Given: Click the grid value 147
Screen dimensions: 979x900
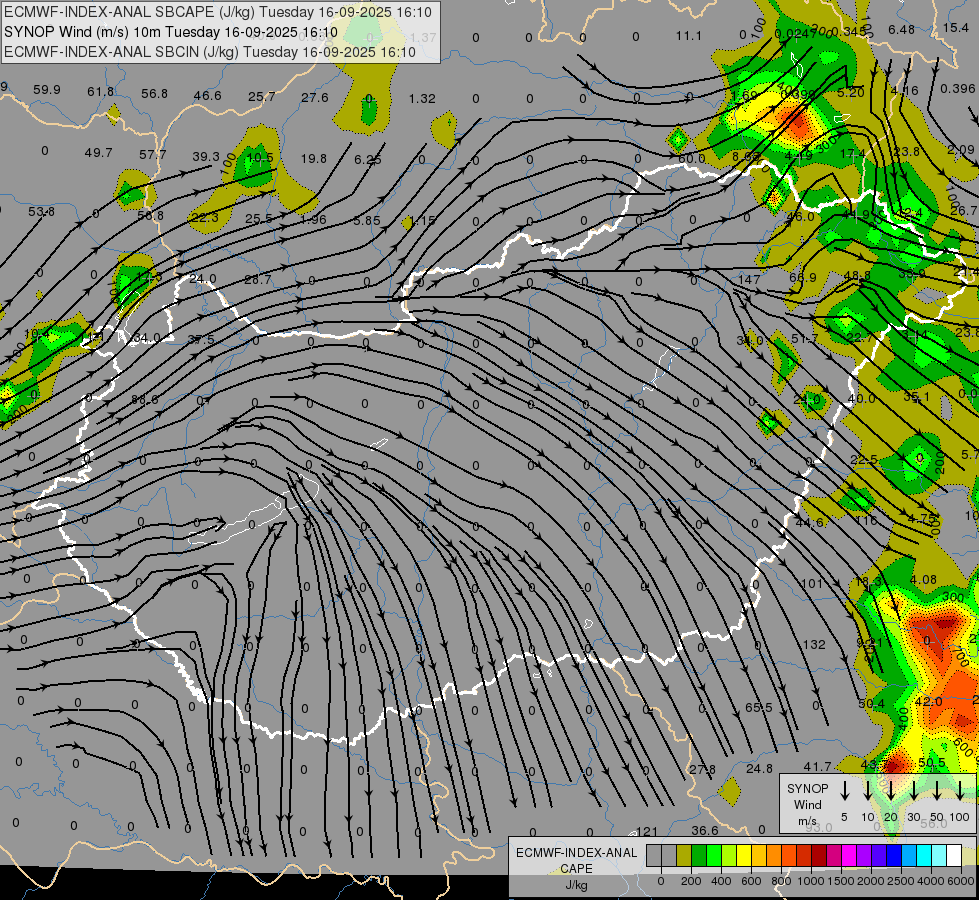Looking at the screenshot, I should point(749,279).
